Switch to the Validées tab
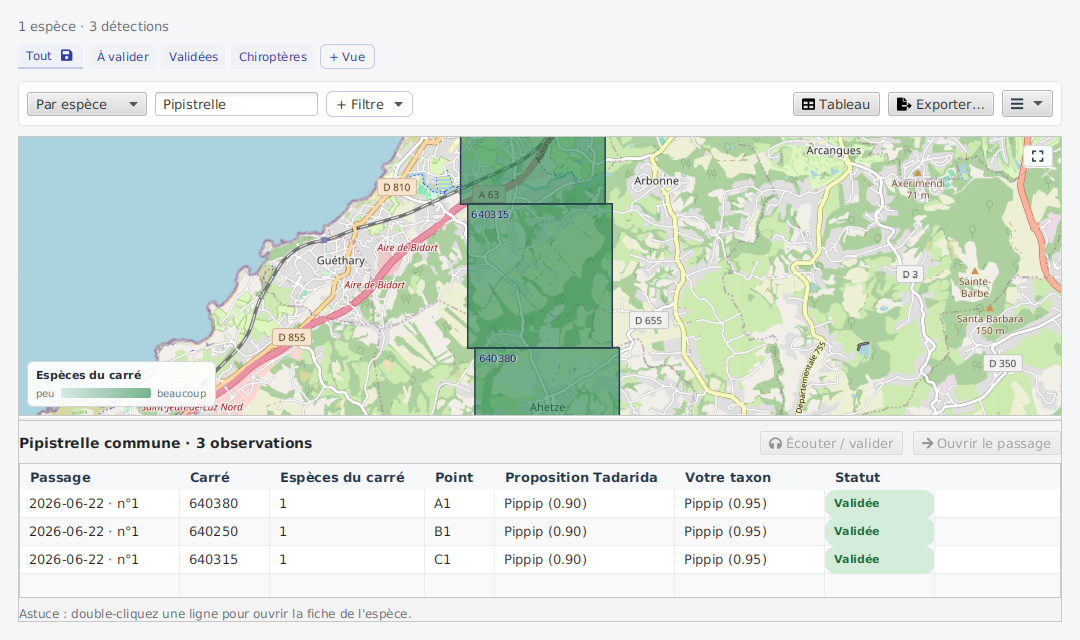Viewport: 1080px width, 640px height. click(194, 56)
